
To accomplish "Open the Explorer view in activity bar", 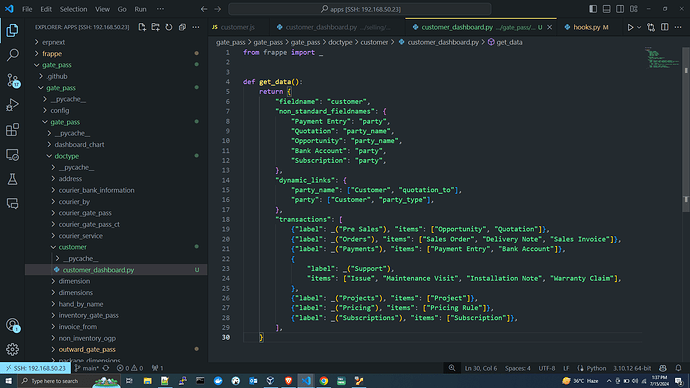I will tap(12, 30).
